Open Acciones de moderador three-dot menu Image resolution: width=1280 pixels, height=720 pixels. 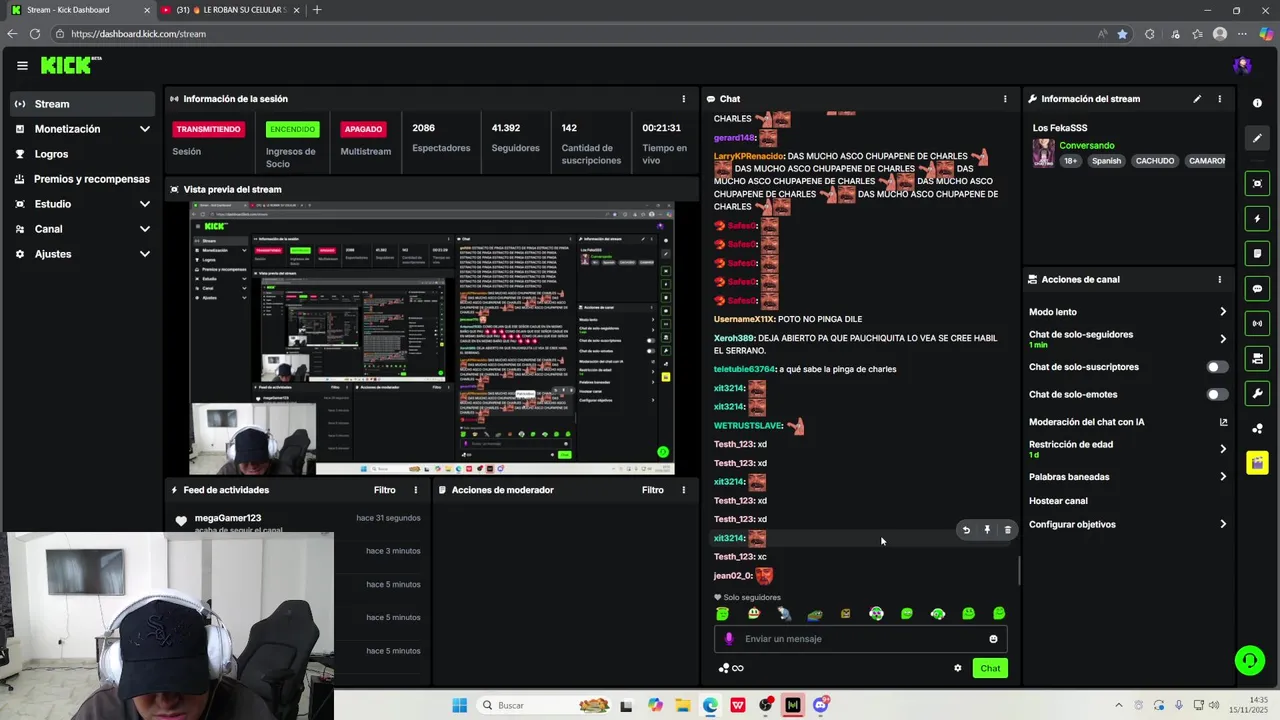683,490
